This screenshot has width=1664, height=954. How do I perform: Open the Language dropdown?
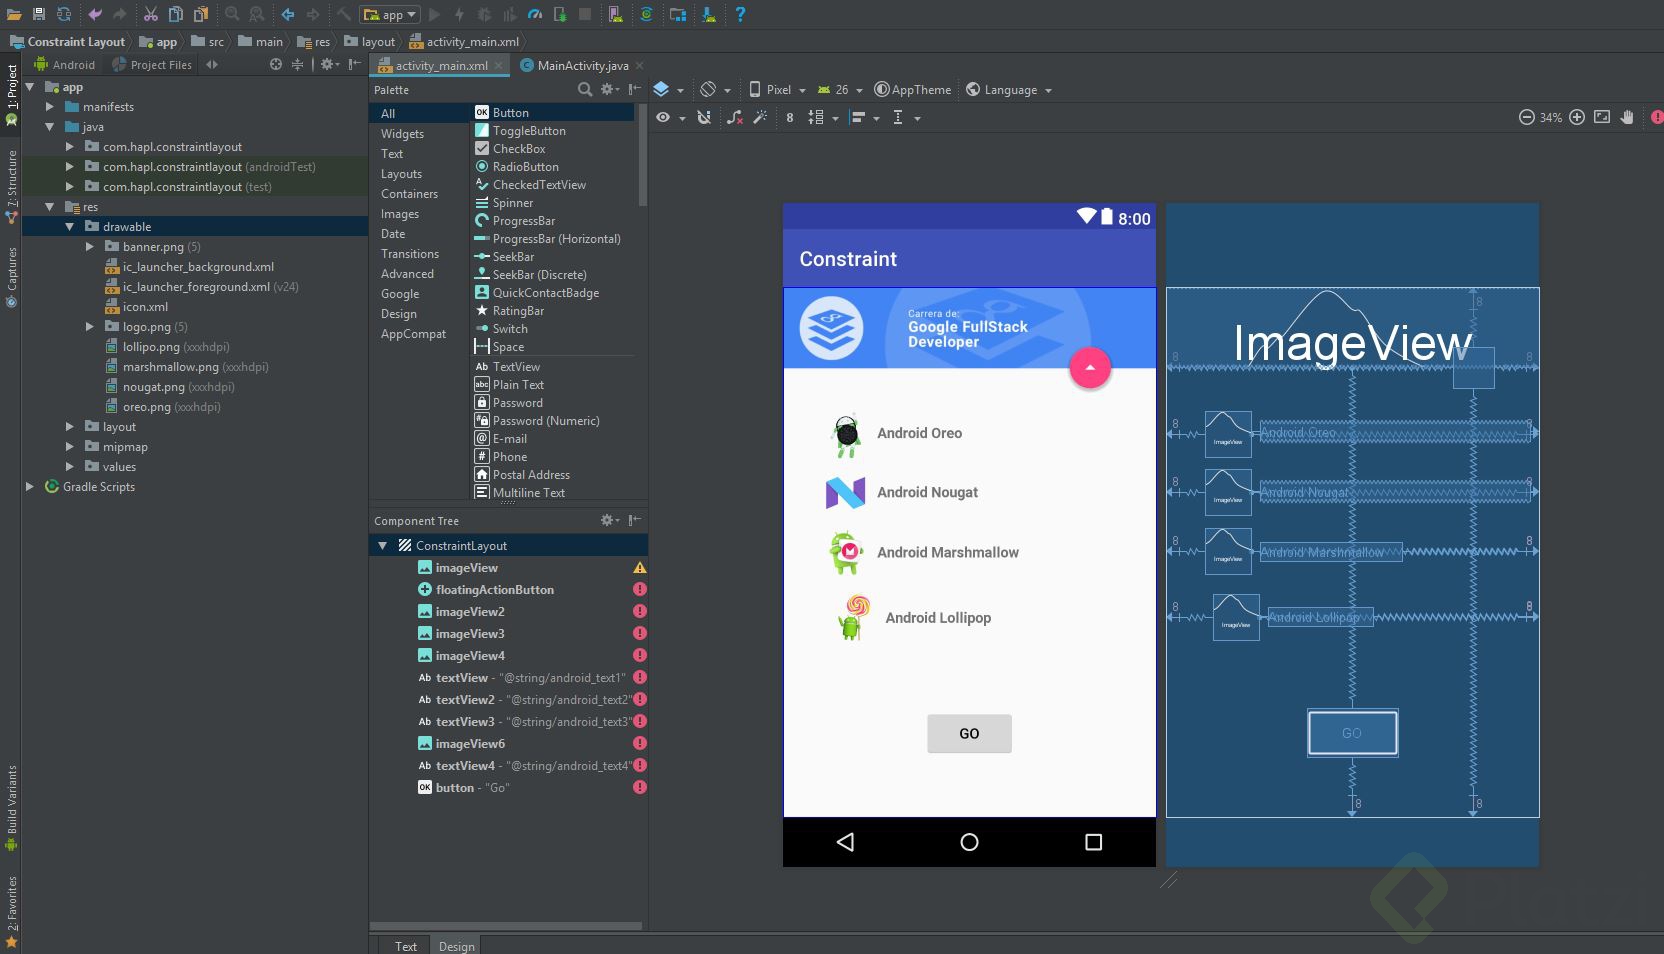coord(1009,90)
